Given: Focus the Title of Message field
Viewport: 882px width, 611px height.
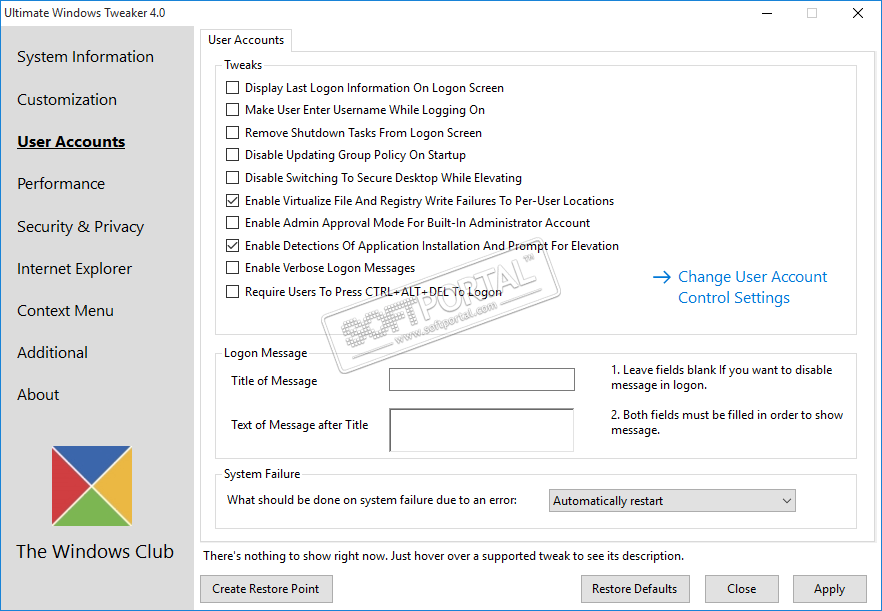Looking at the screenshot, I should coord(482,380).
